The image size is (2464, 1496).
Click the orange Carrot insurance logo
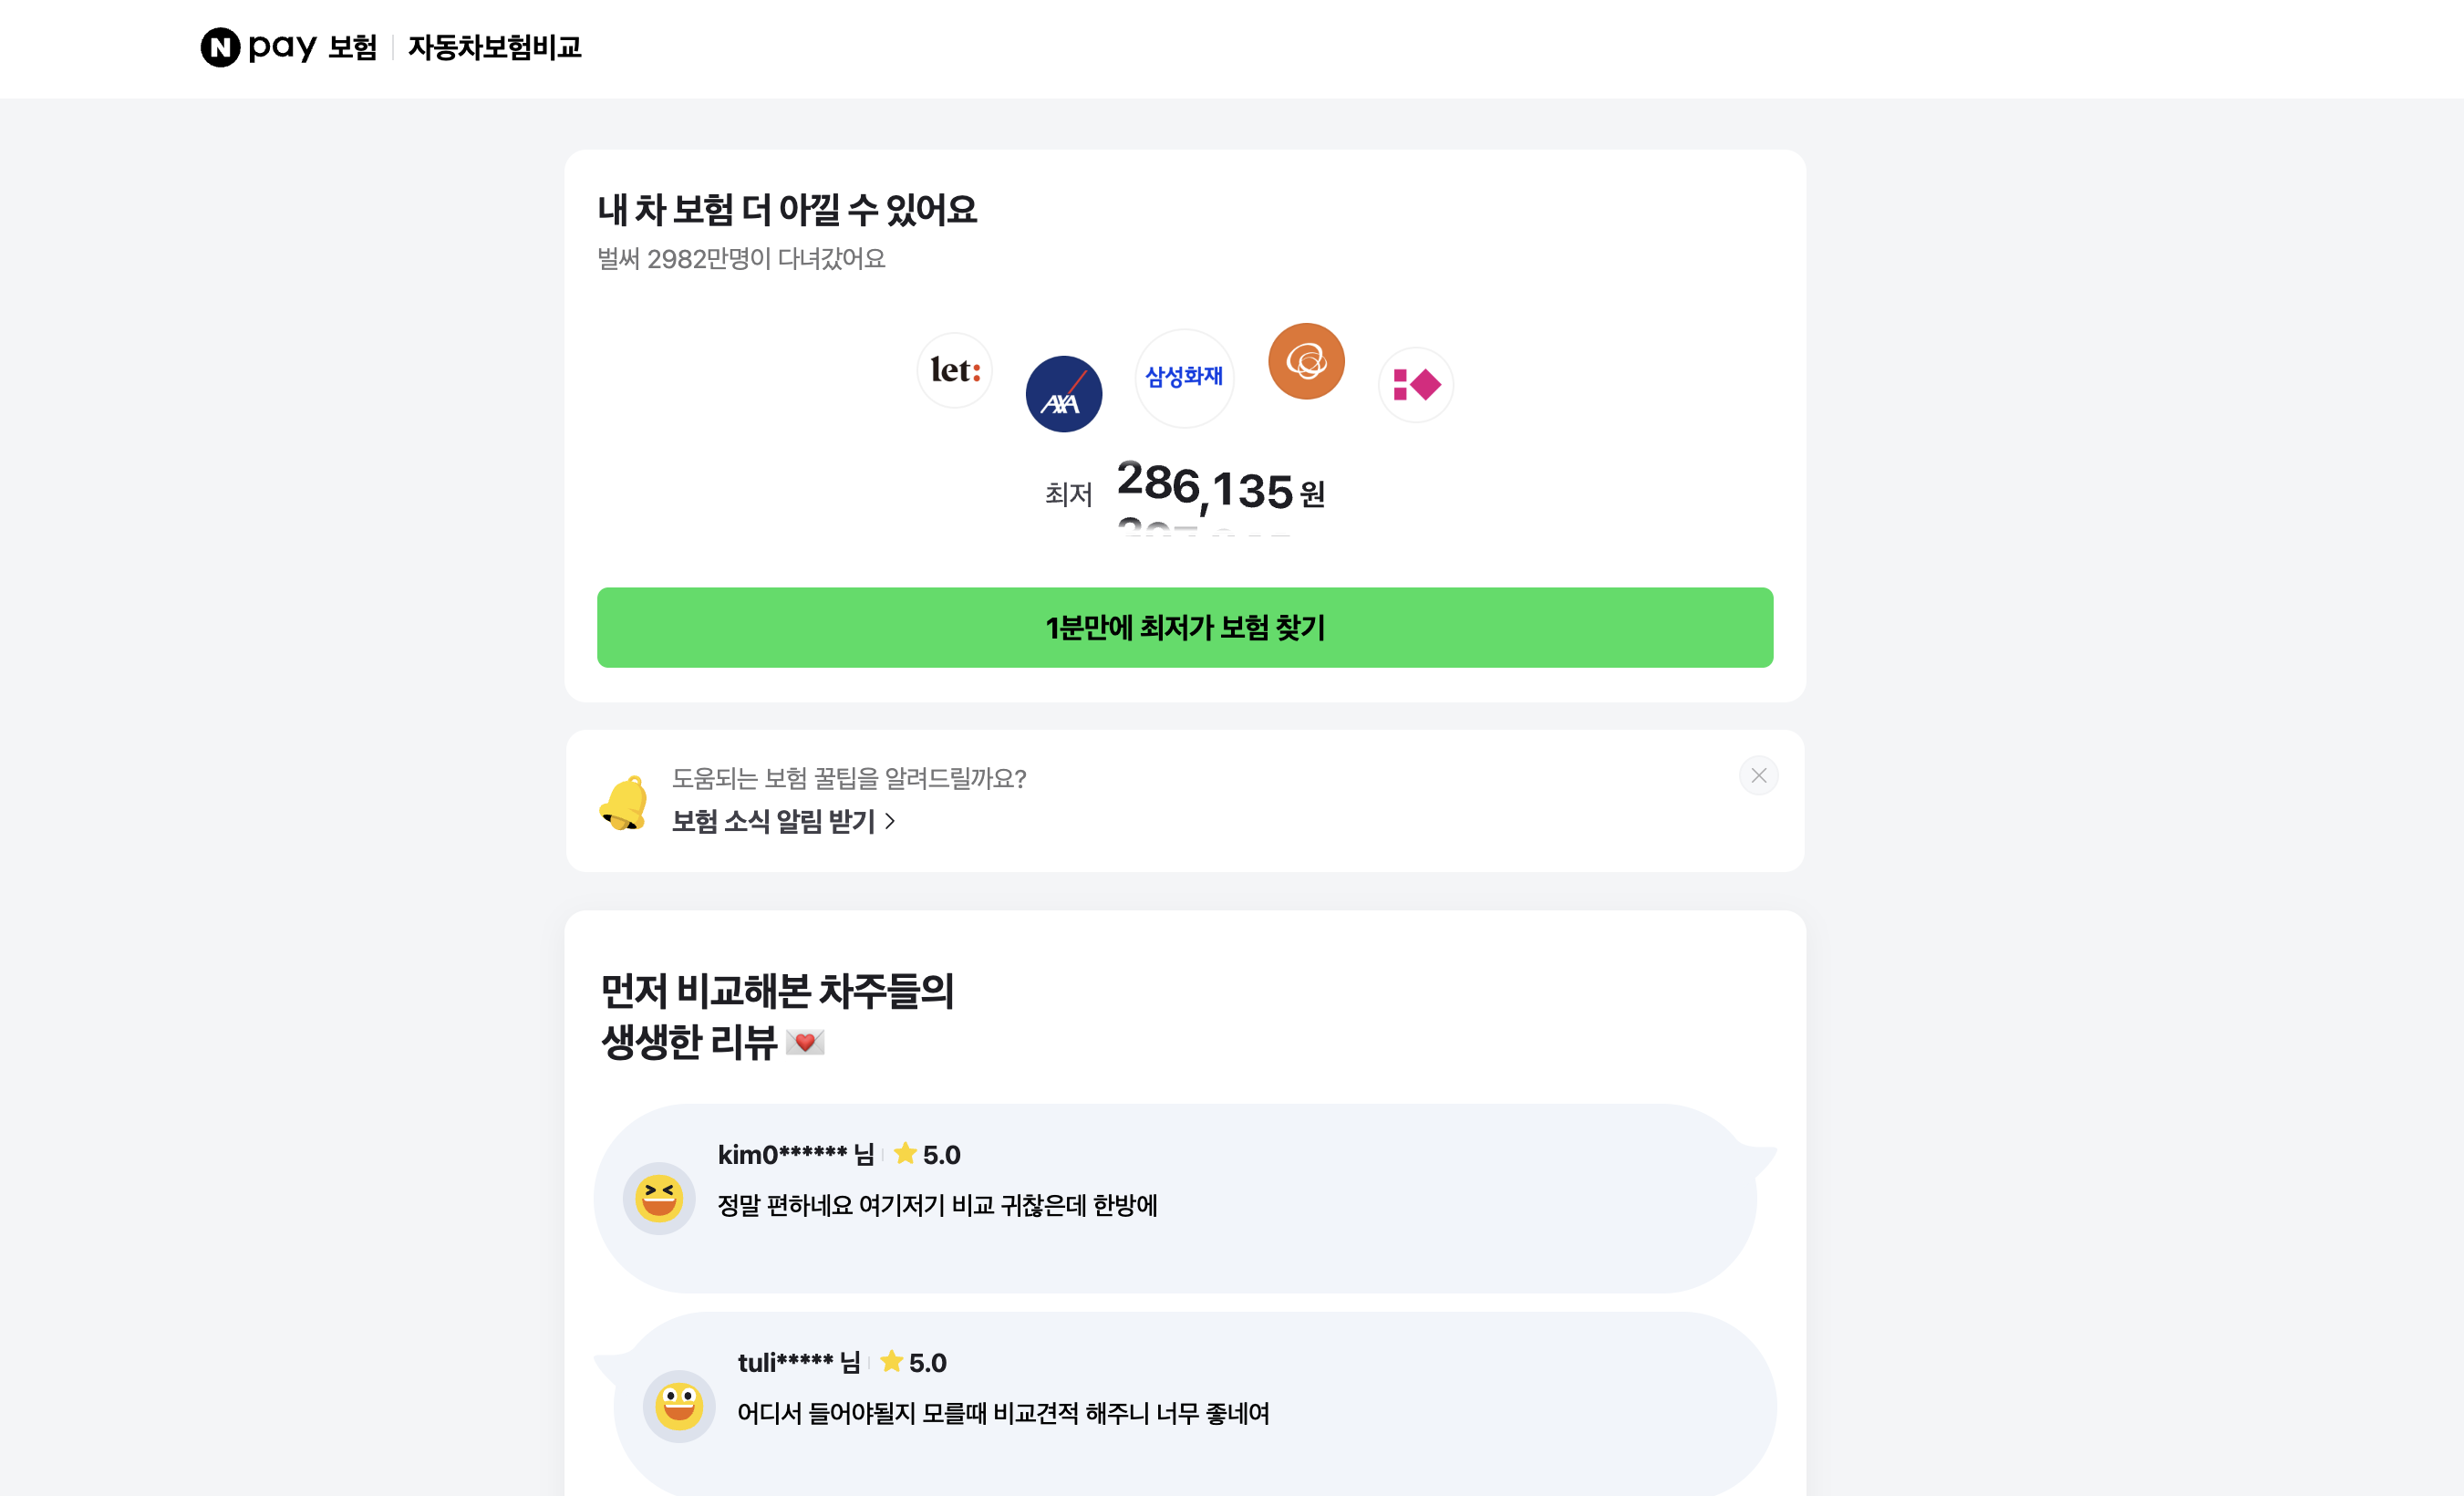(1305, 361)
